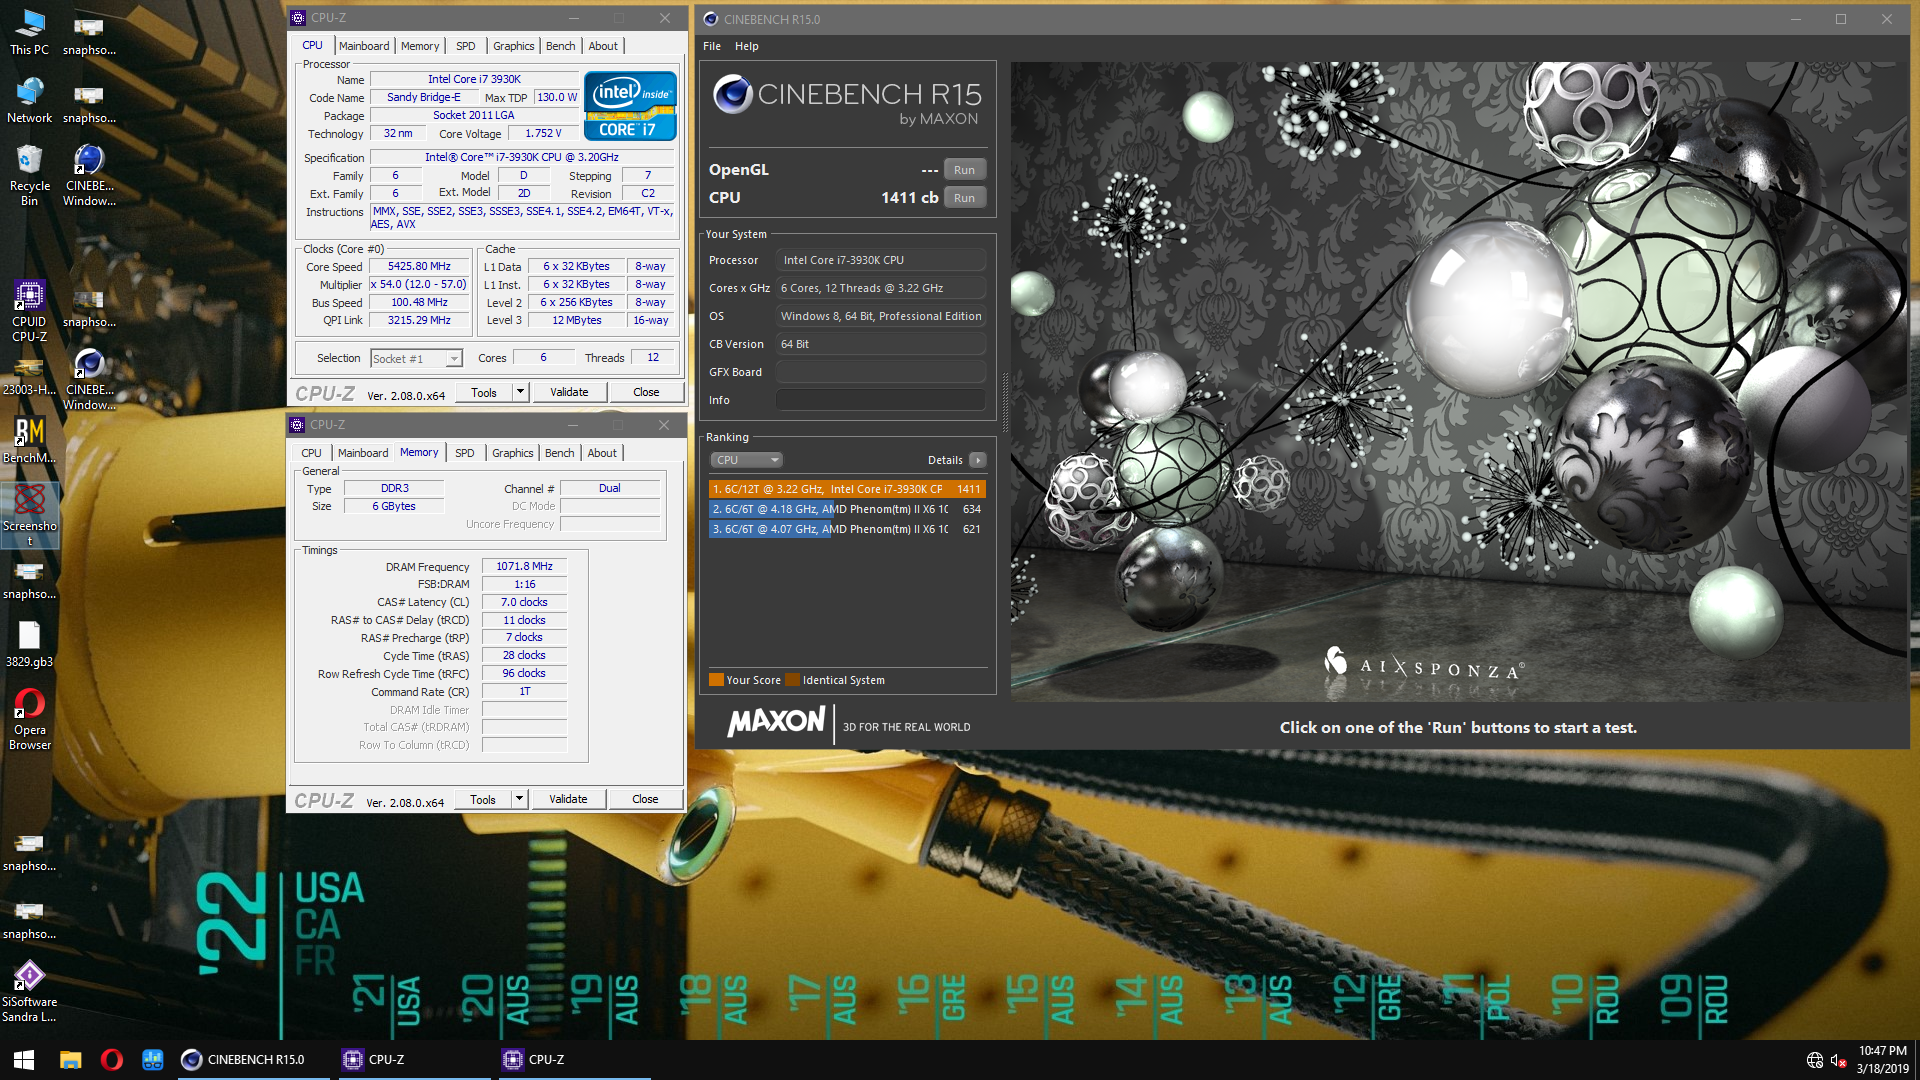This screenshot has height=1080, width=1920.
Task: Click the Details label in Ranking
Action: [945, 460]
